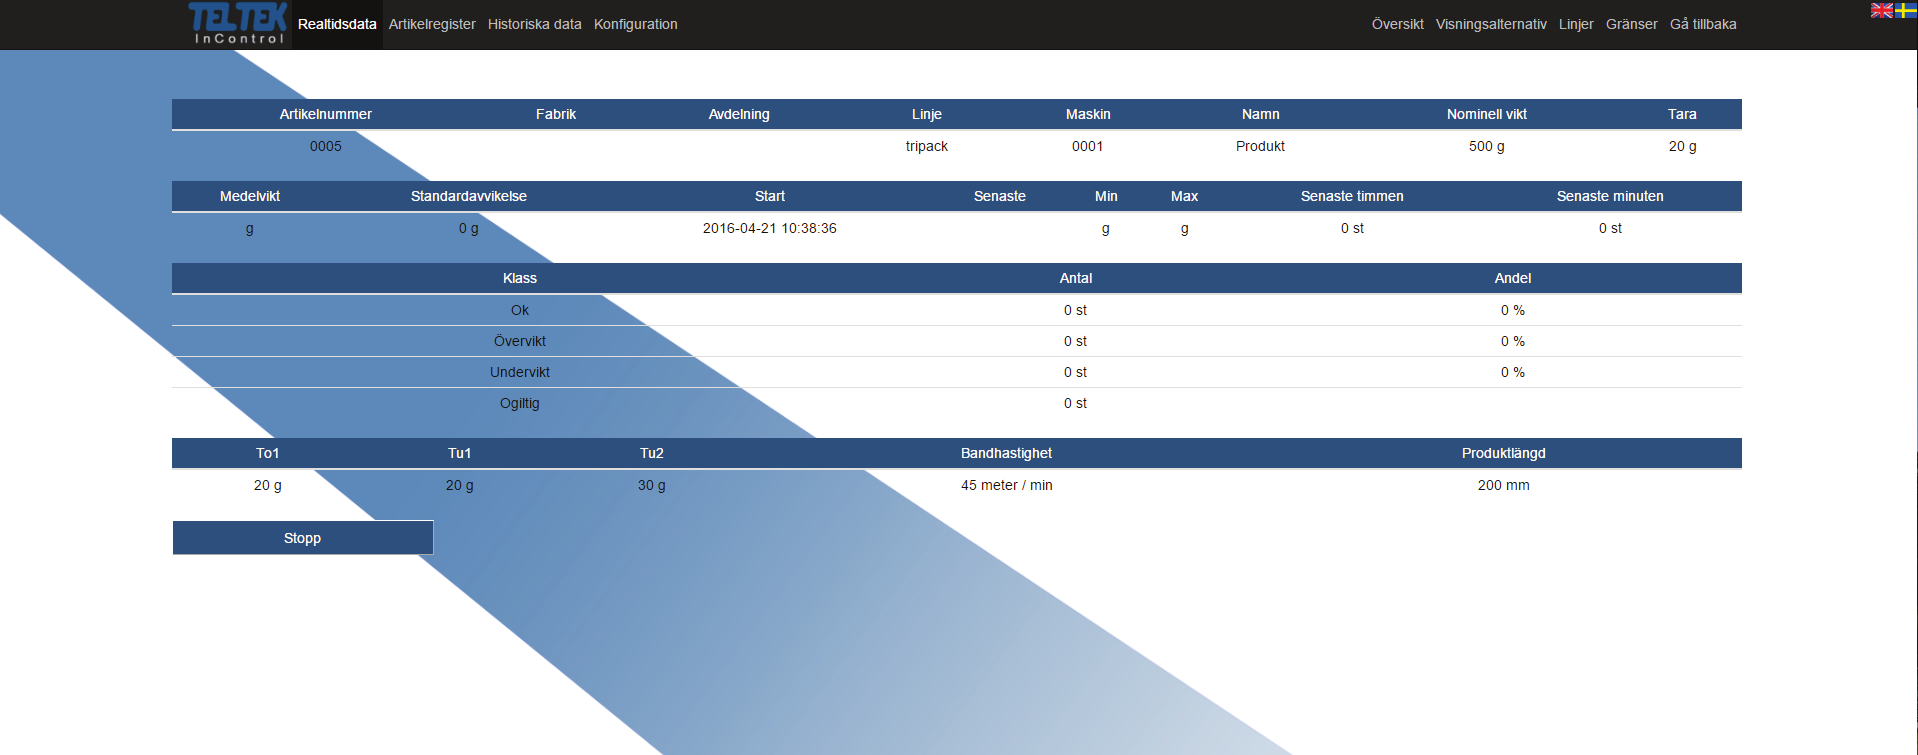This screenshot has height=755, width=1918.
Task: Switch language to Swedish flag
Action: pos(1905,10)
